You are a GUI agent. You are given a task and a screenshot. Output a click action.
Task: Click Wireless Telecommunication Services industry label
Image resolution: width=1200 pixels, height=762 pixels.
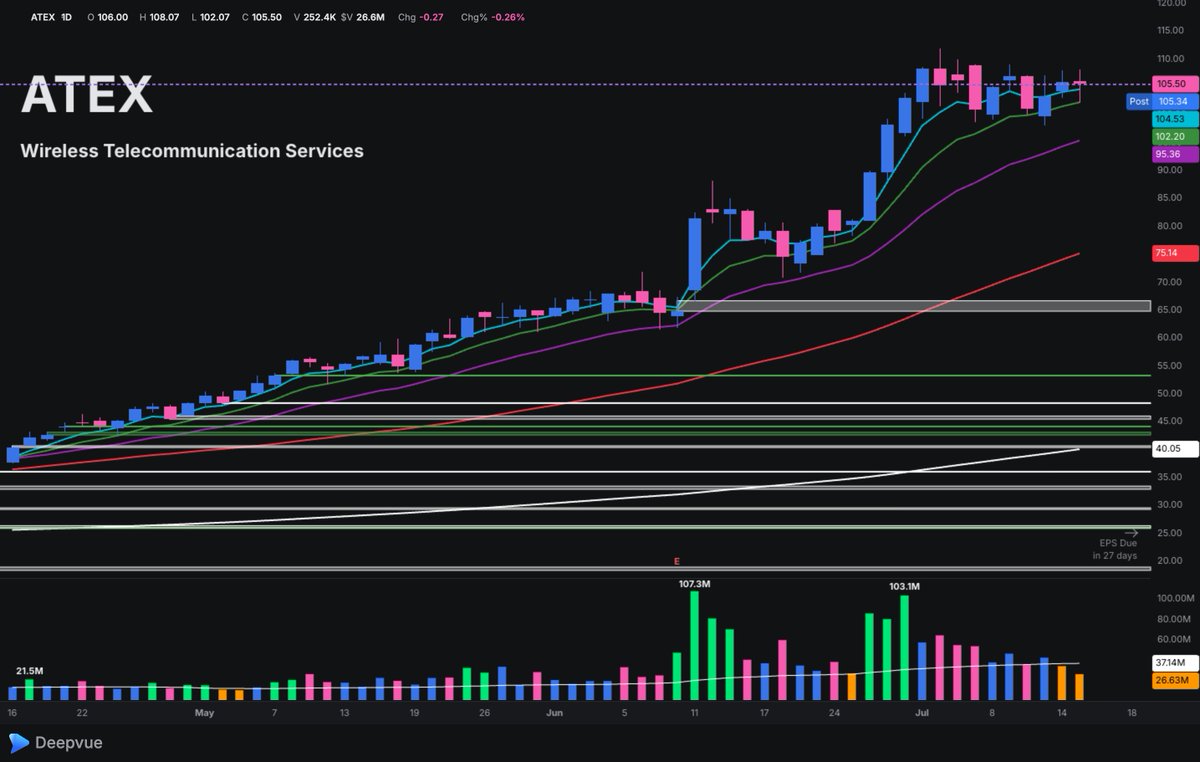192,151
